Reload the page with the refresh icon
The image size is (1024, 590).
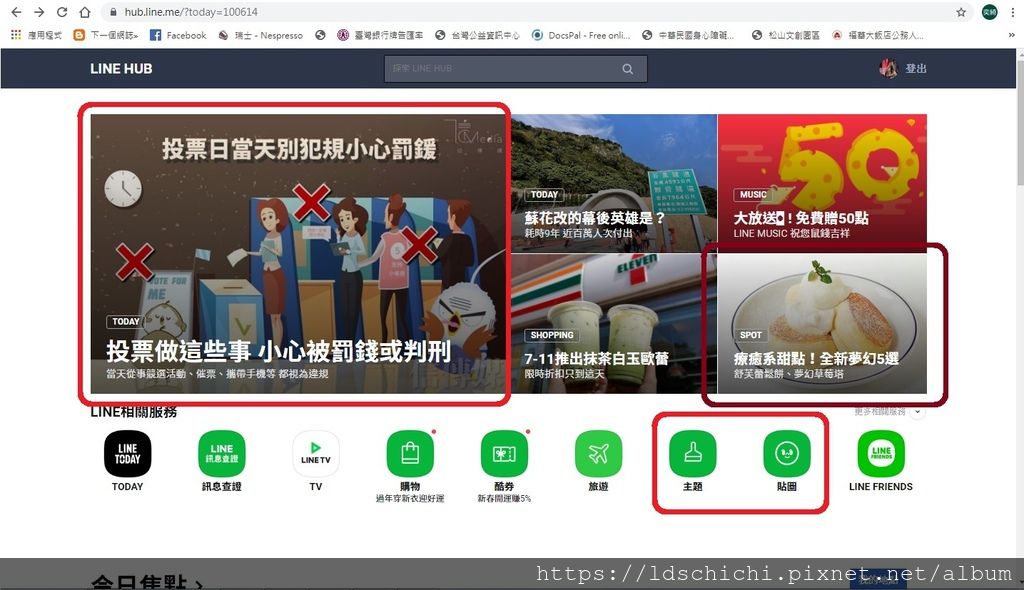61,12
